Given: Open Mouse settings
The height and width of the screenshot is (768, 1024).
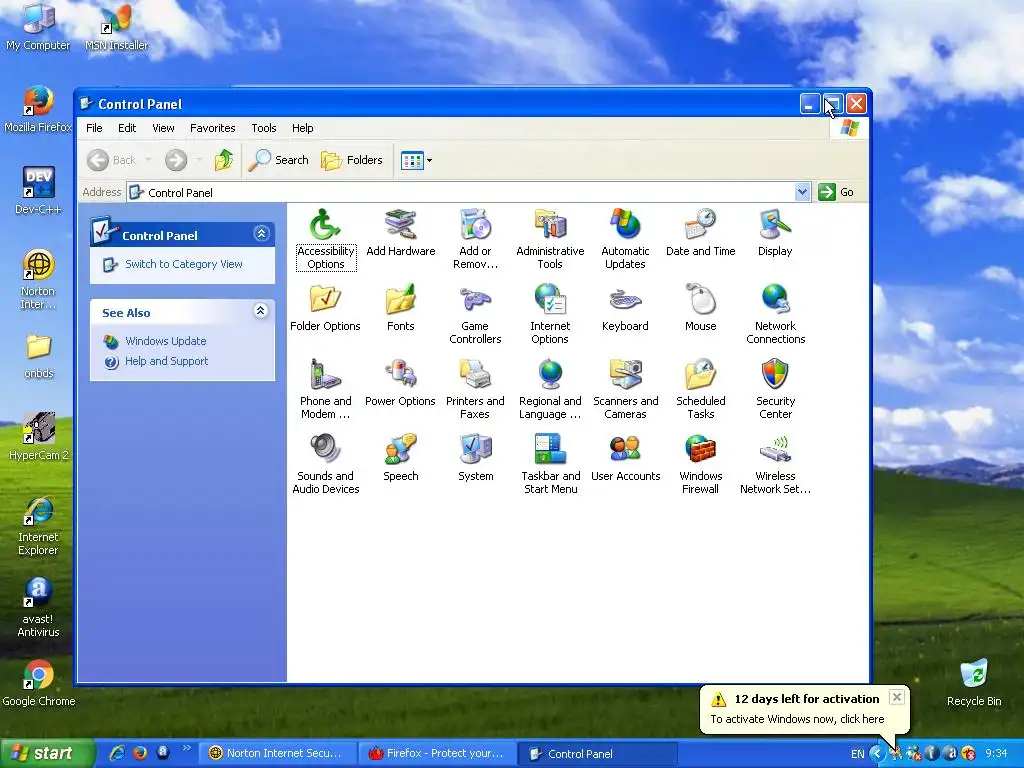Looking at the screenshot, I should click(x=700, y=308).
